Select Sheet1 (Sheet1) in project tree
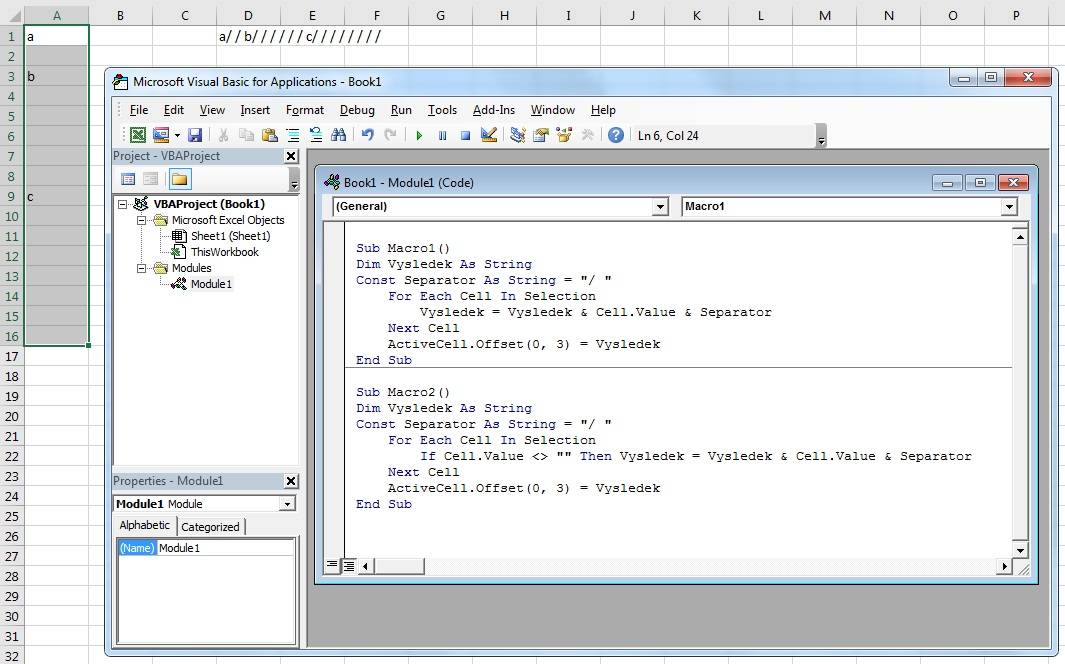This screenshot has height=664, width=1065. (x=230, y=236)
